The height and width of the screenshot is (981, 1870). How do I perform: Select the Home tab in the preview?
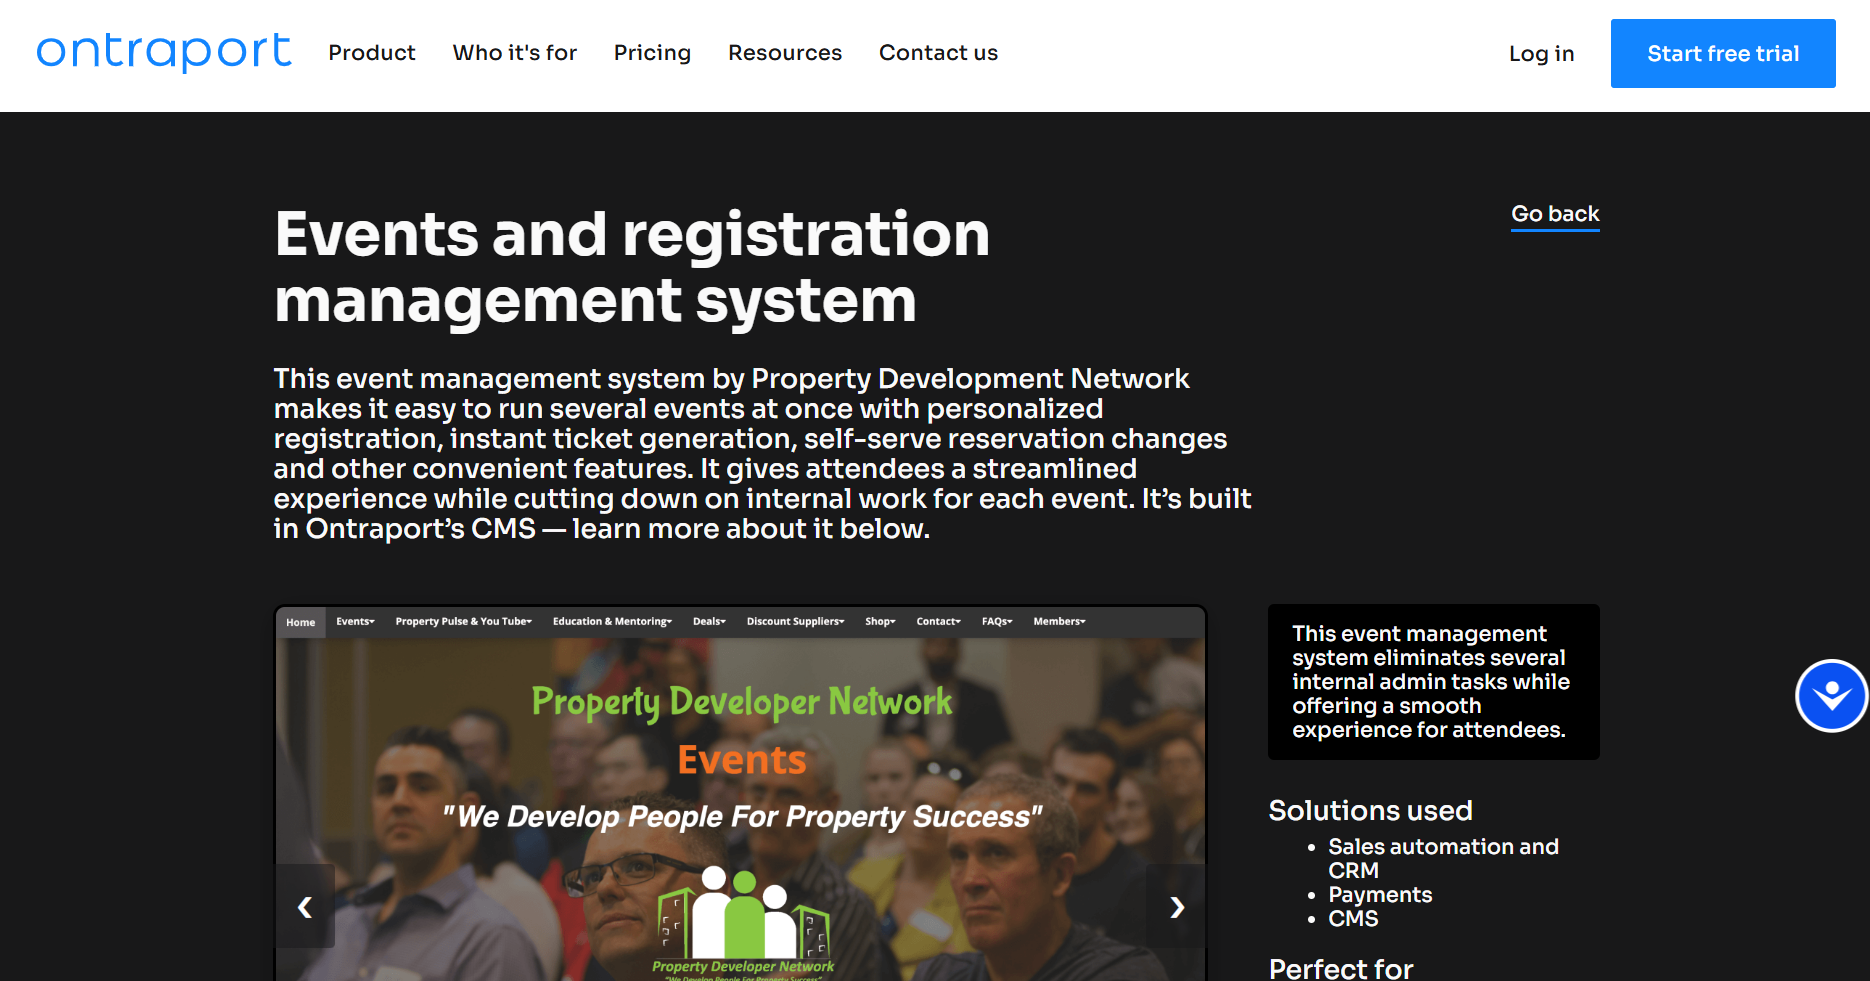point(300,622)
